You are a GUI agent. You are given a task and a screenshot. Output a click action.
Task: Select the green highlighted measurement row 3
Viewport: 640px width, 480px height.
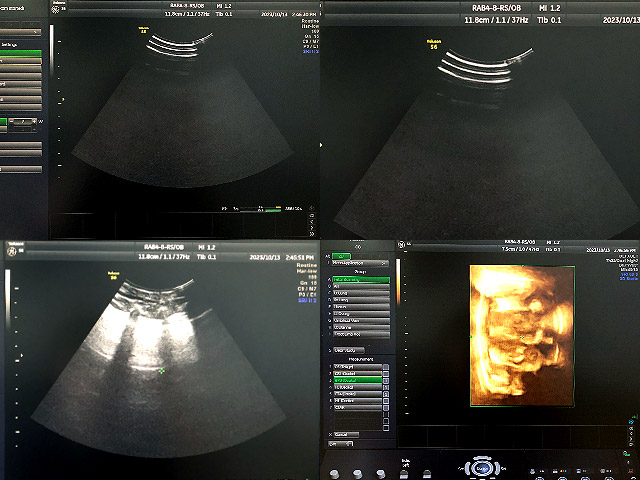[x=358, y=380]
